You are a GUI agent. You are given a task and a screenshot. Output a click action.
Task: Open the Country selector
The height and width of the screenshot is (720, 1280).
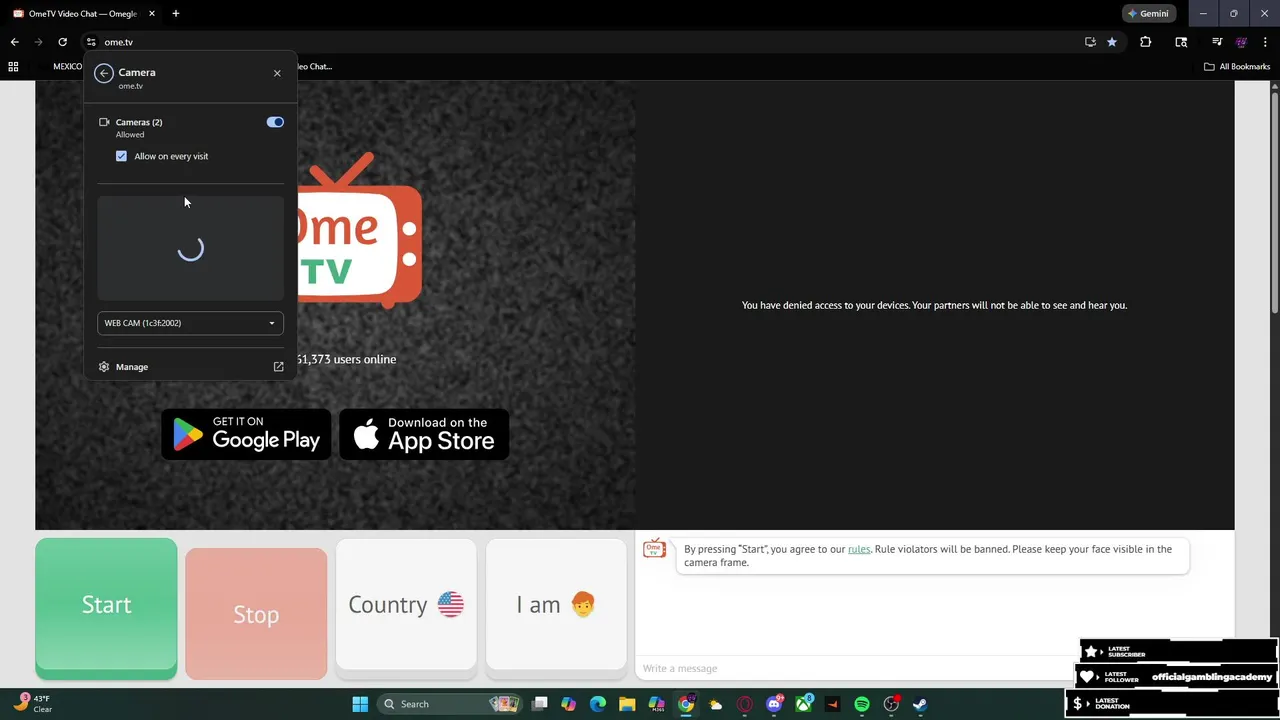pos(406,605)
